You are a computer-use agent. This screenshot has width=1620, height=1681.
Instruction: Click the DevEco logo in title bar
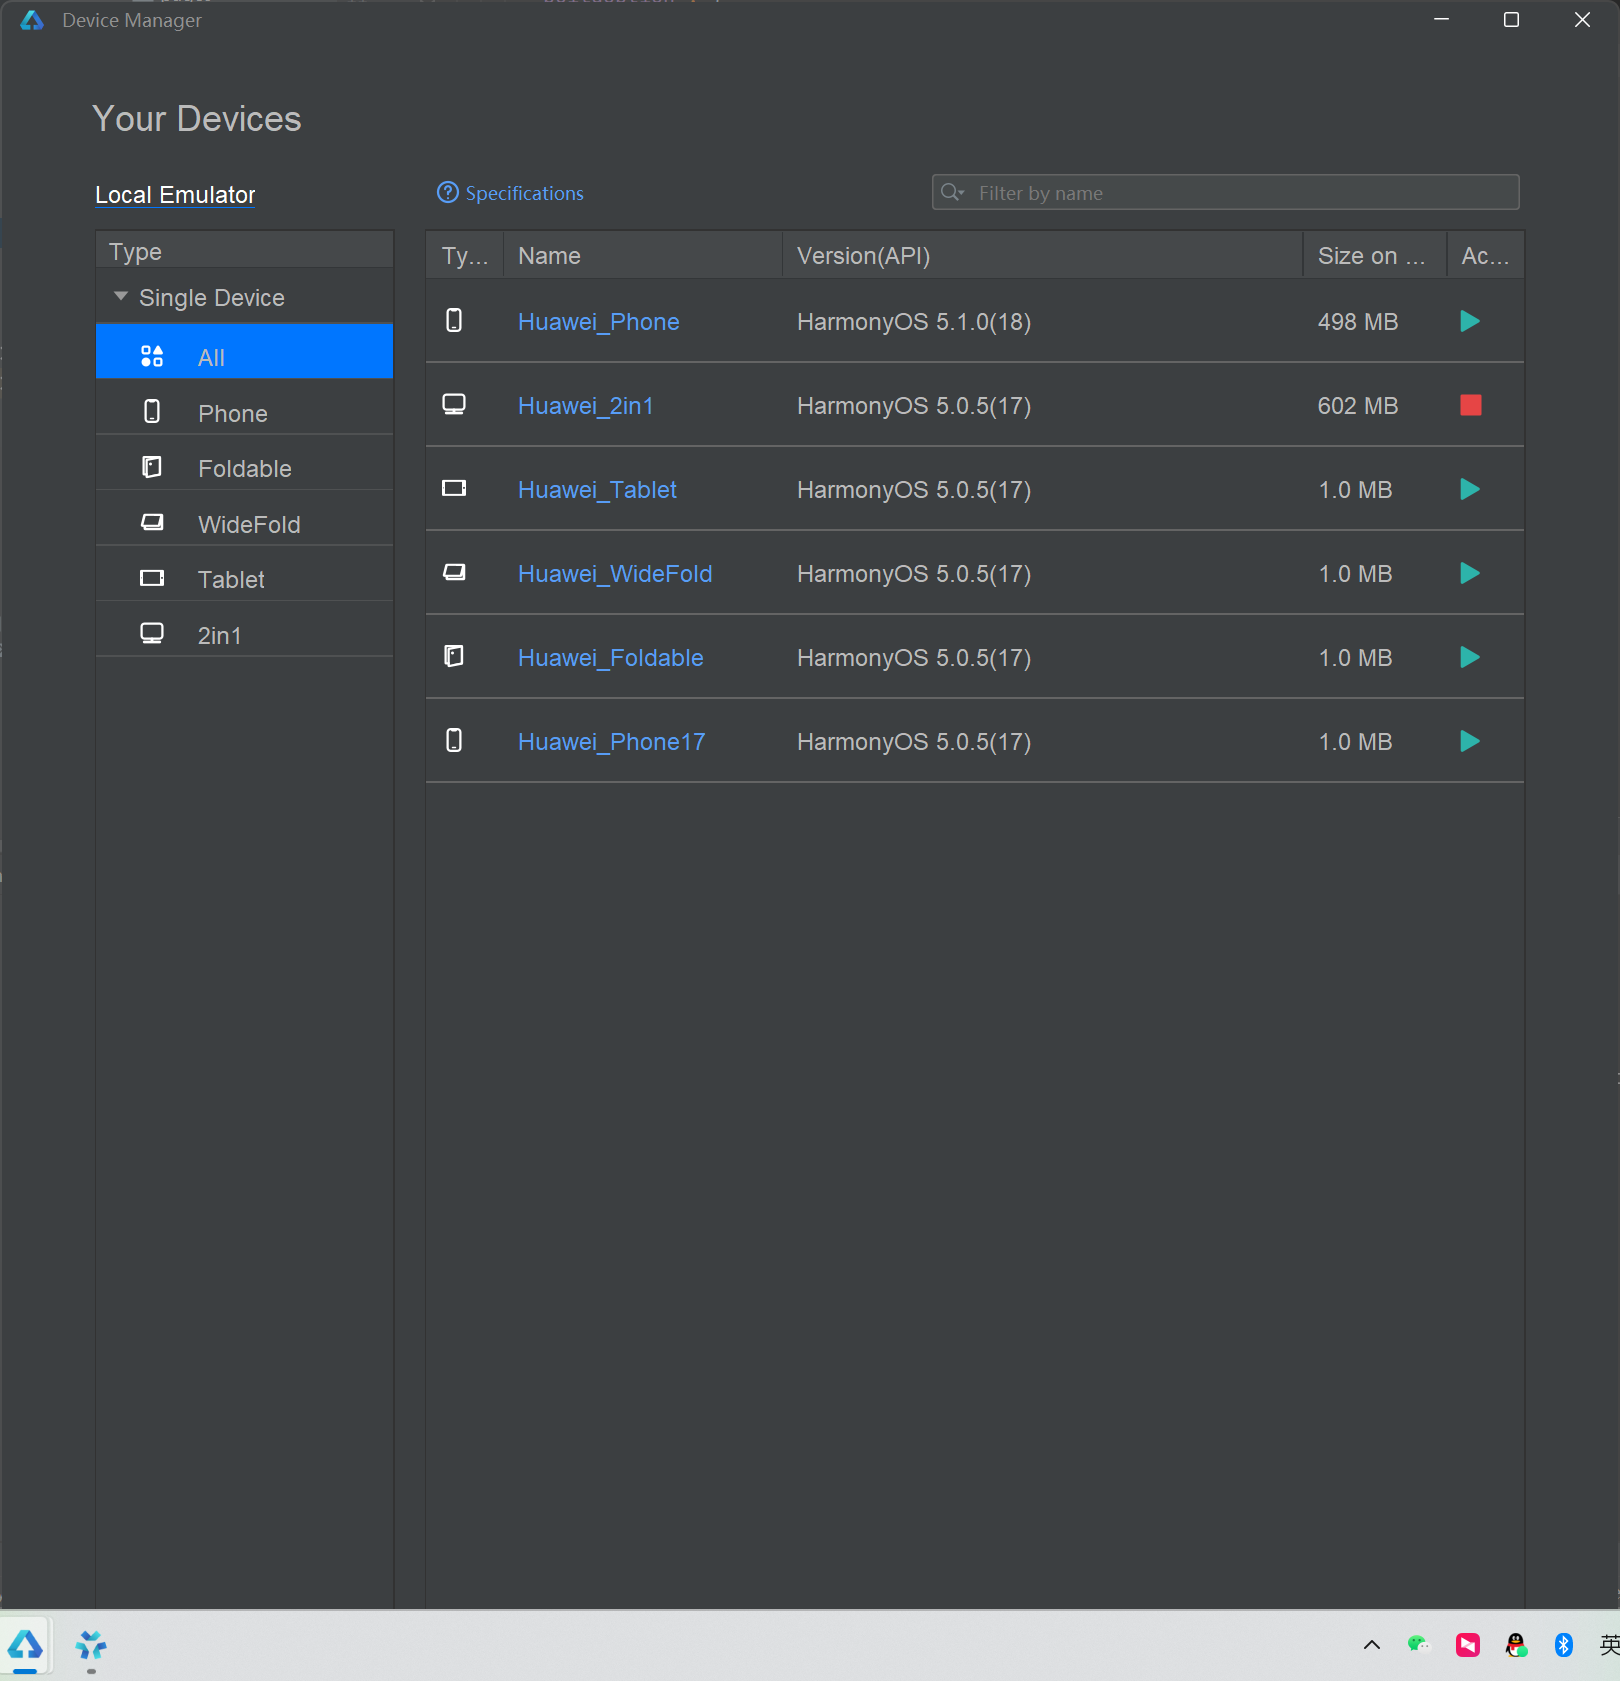pos(32,20)
